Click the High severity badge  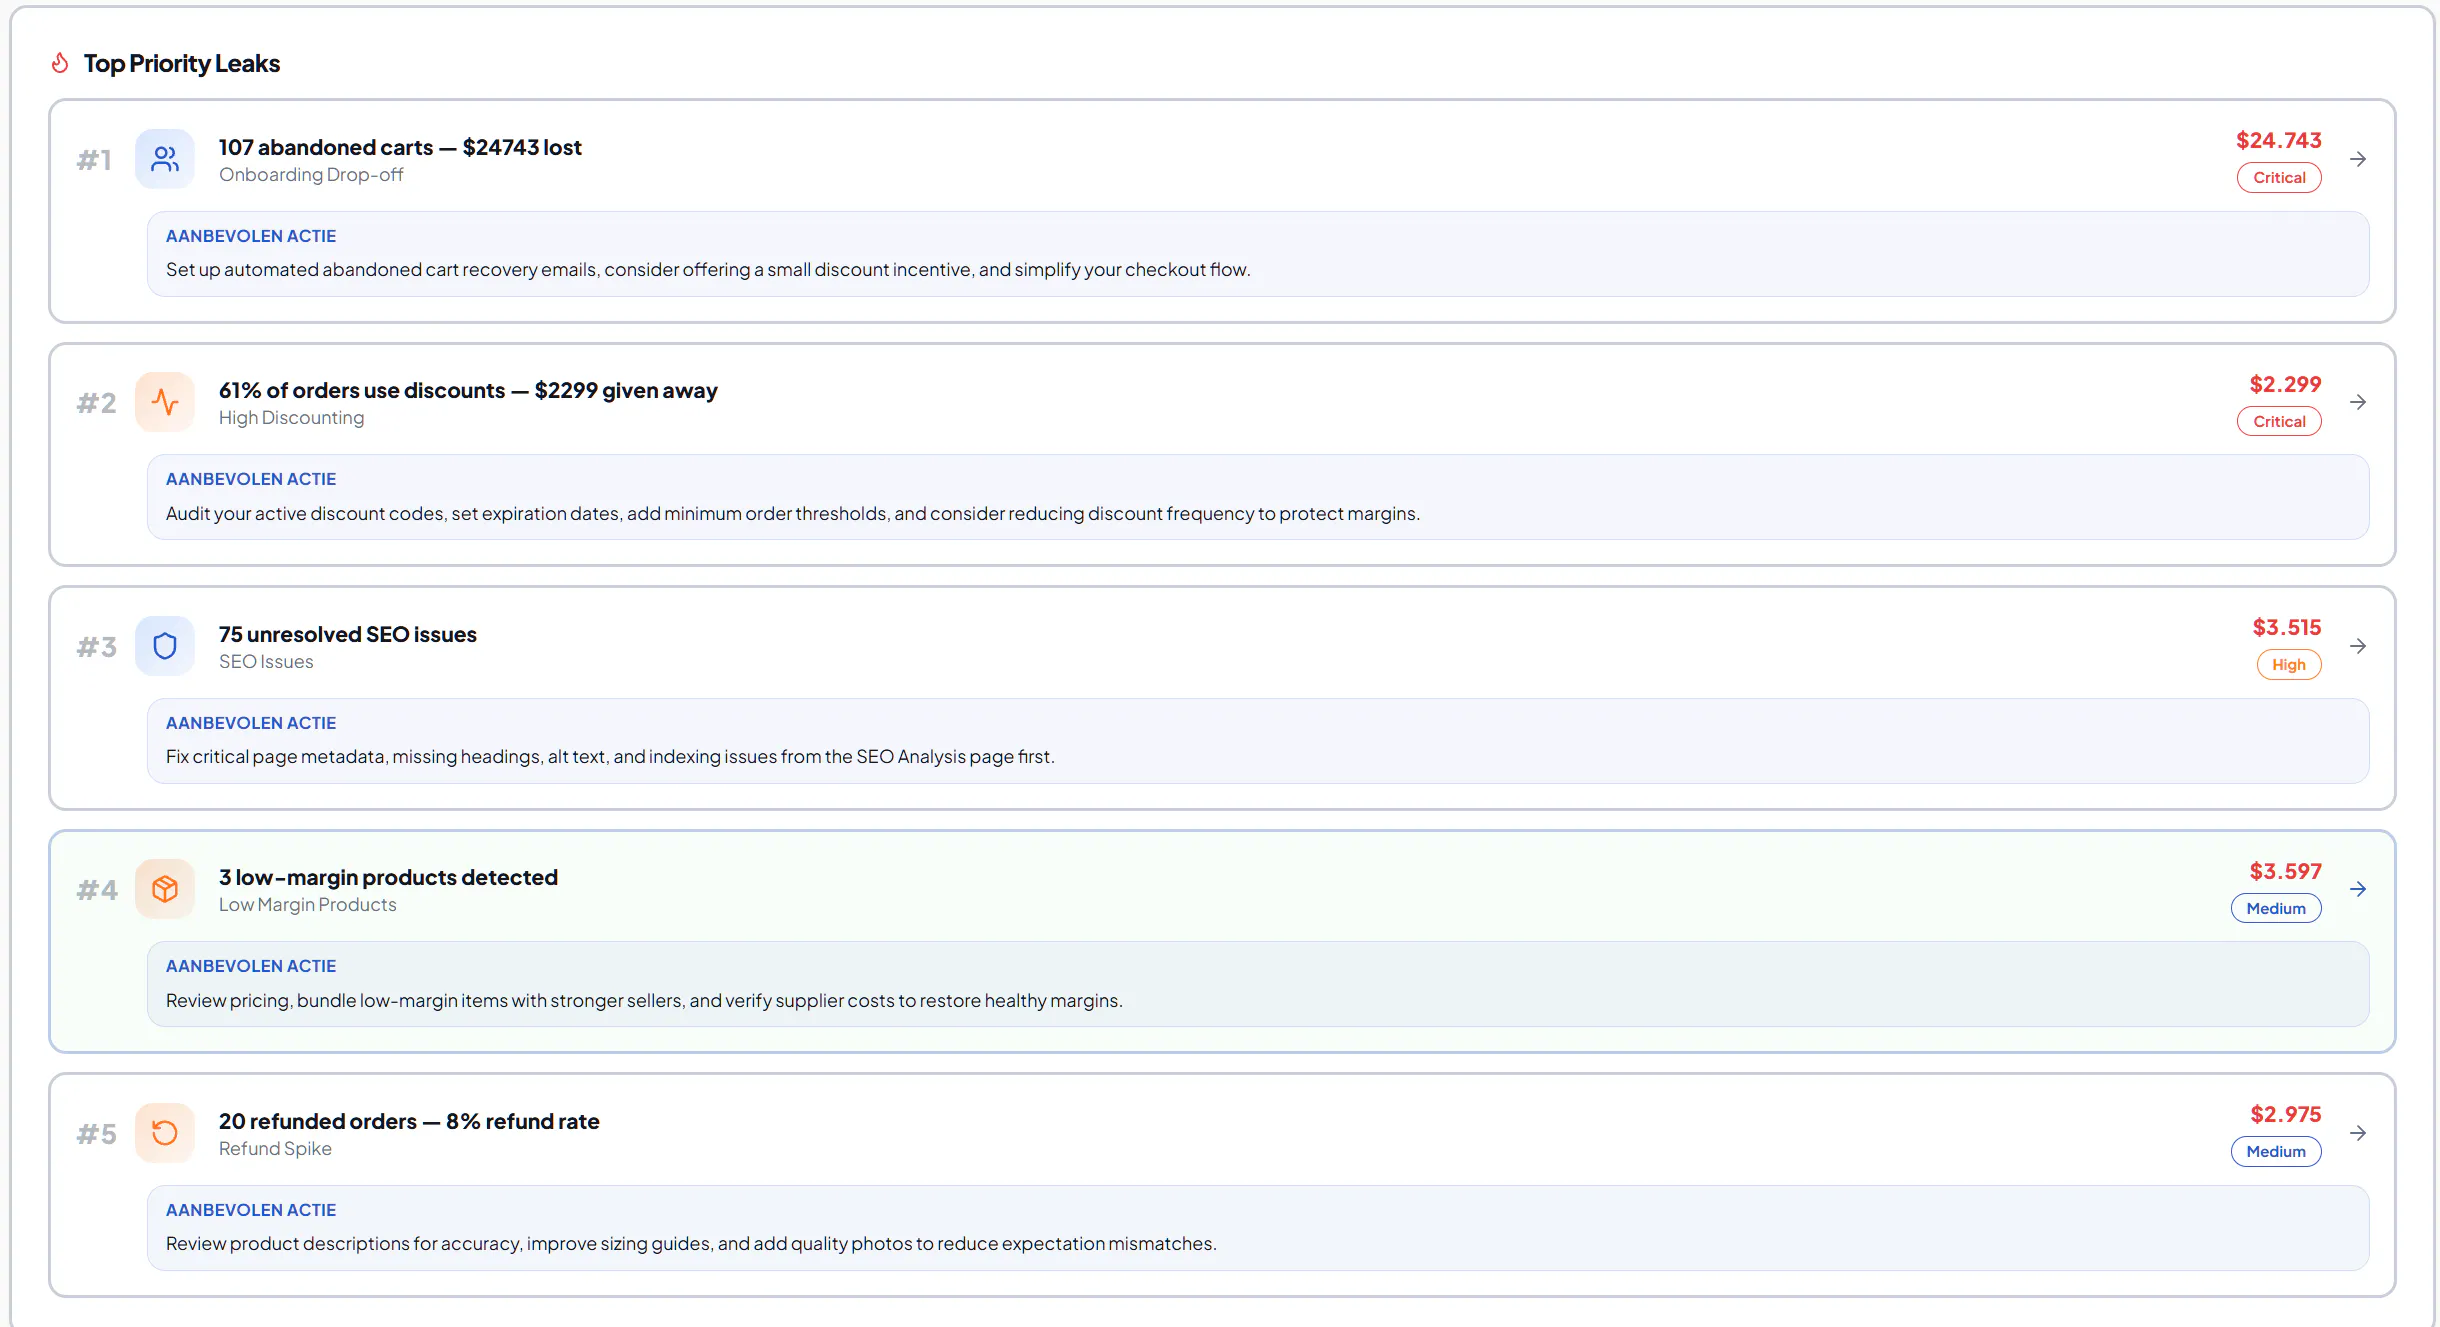click(2289, 665)
